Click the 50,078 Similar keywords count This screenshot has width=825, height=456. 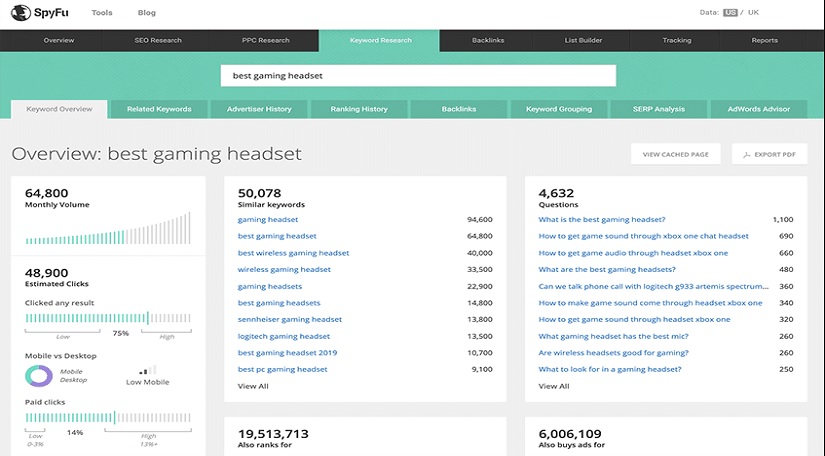click(259, 193)
